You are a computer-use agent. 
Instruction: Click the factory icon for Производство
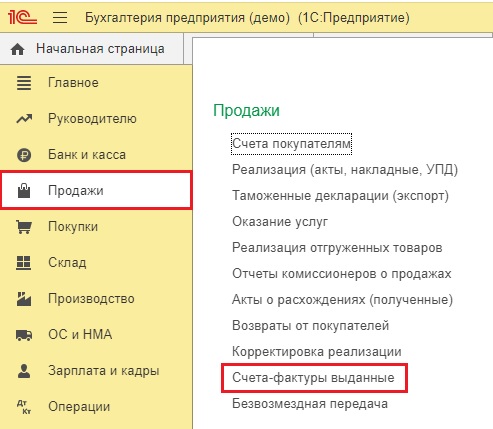[x=24, y=299]
